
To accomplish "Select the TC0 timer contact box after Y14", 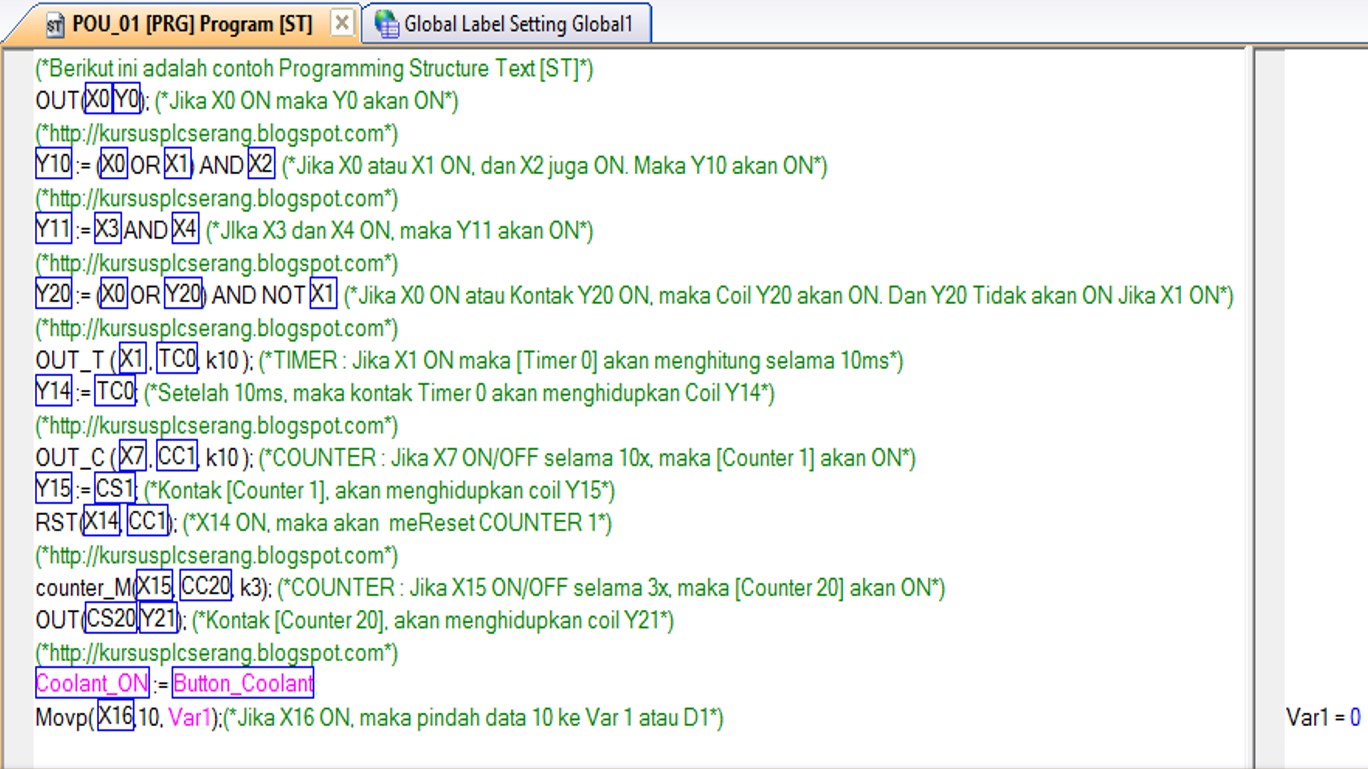I will coord(116,392).
